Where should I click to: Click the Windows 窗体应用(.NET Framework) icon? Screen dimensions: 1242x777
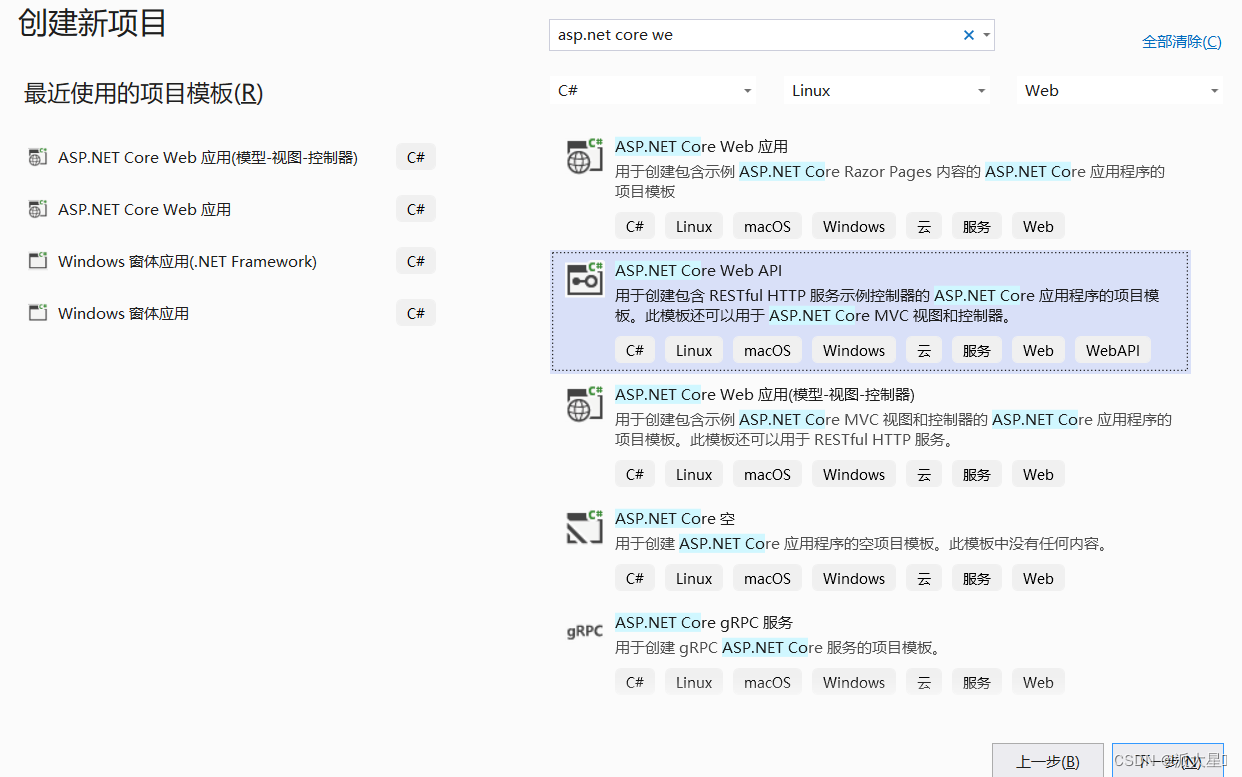[x=37, y=260]
